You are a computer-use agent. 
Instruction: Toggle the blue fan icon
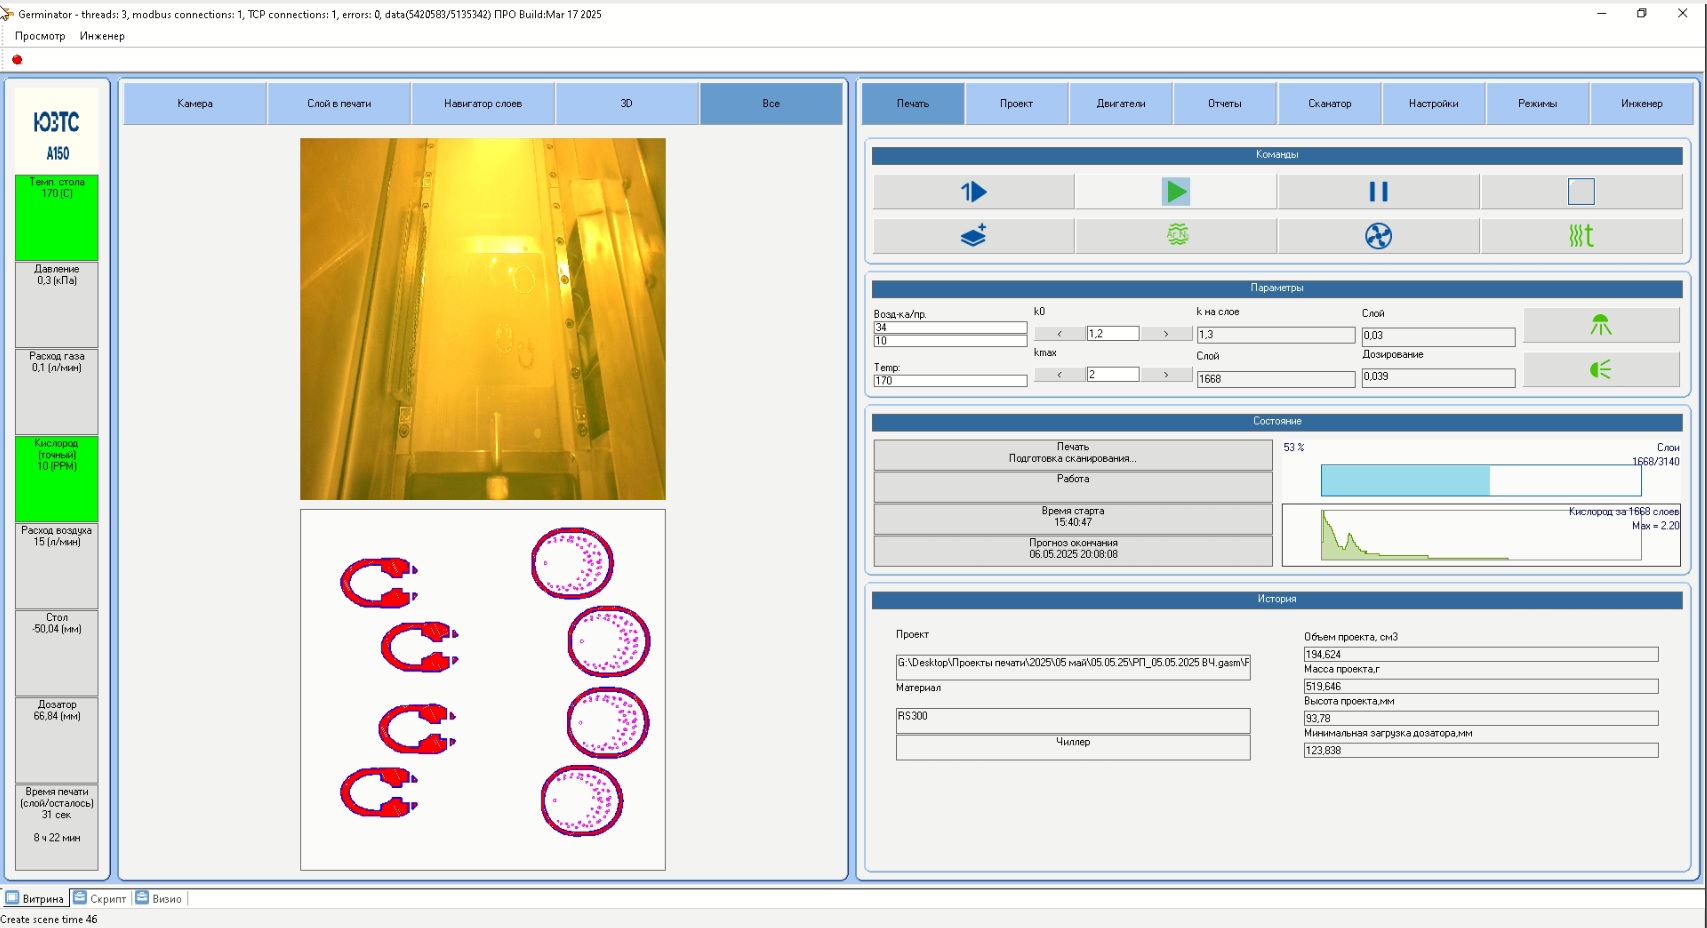1378,236
